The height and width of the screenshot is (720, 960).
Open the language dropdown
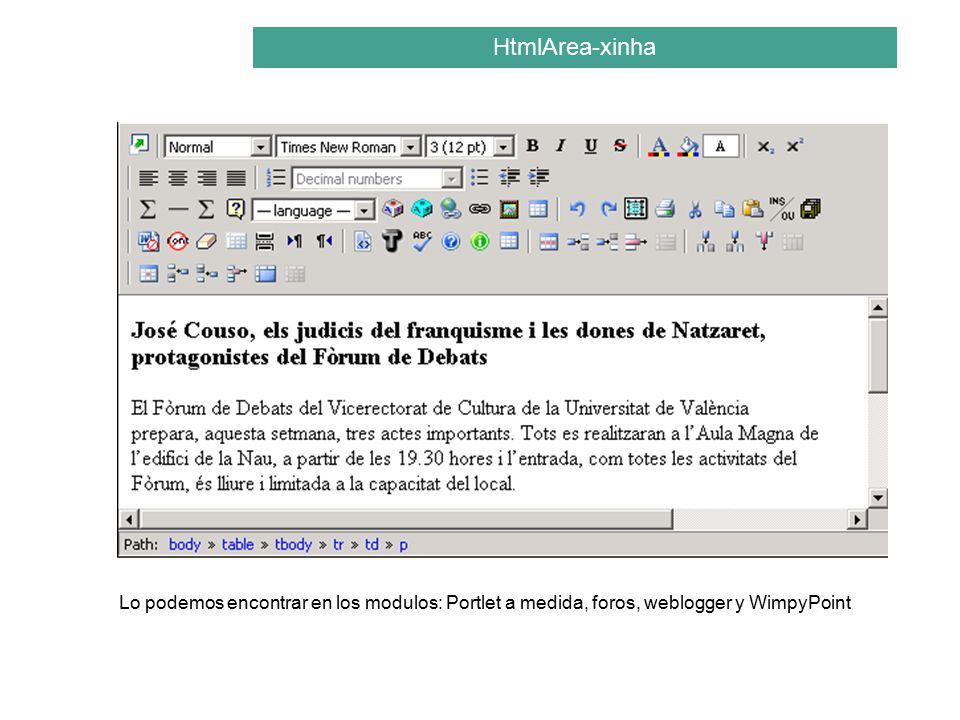313,211
